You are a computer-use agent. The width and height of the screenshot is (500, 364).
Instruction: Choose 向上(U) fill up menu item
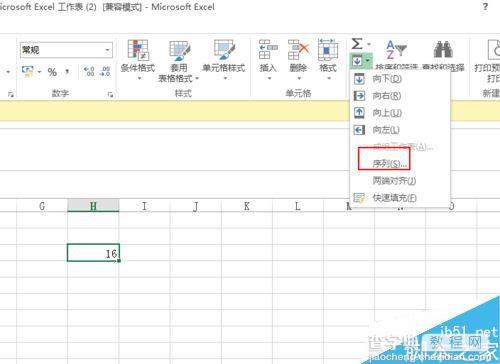point(400,113)
